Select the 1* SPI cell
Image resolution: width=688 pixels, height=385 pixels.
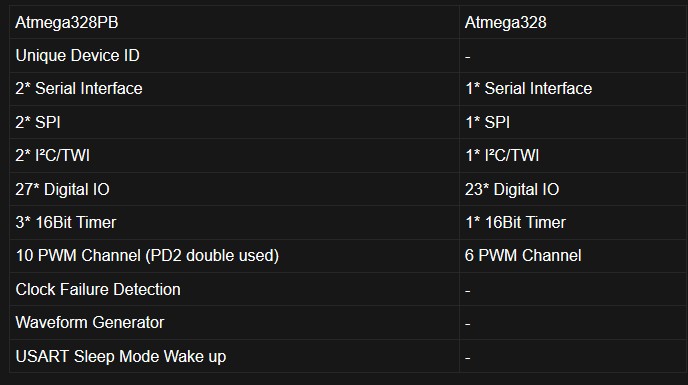click(573, 122)
